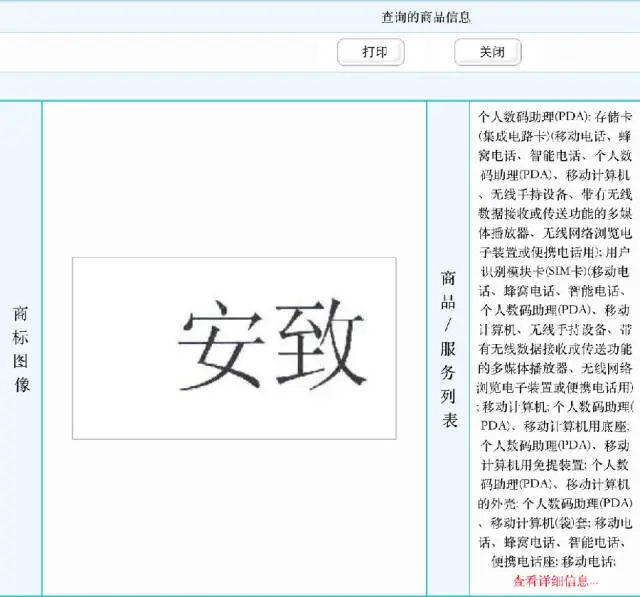The width and height of the screenshot is (640, 597).
Task: Click the text line starting 识别模块卡(SIM卡)
Action: pyautogui.click(x=555, y=271)
